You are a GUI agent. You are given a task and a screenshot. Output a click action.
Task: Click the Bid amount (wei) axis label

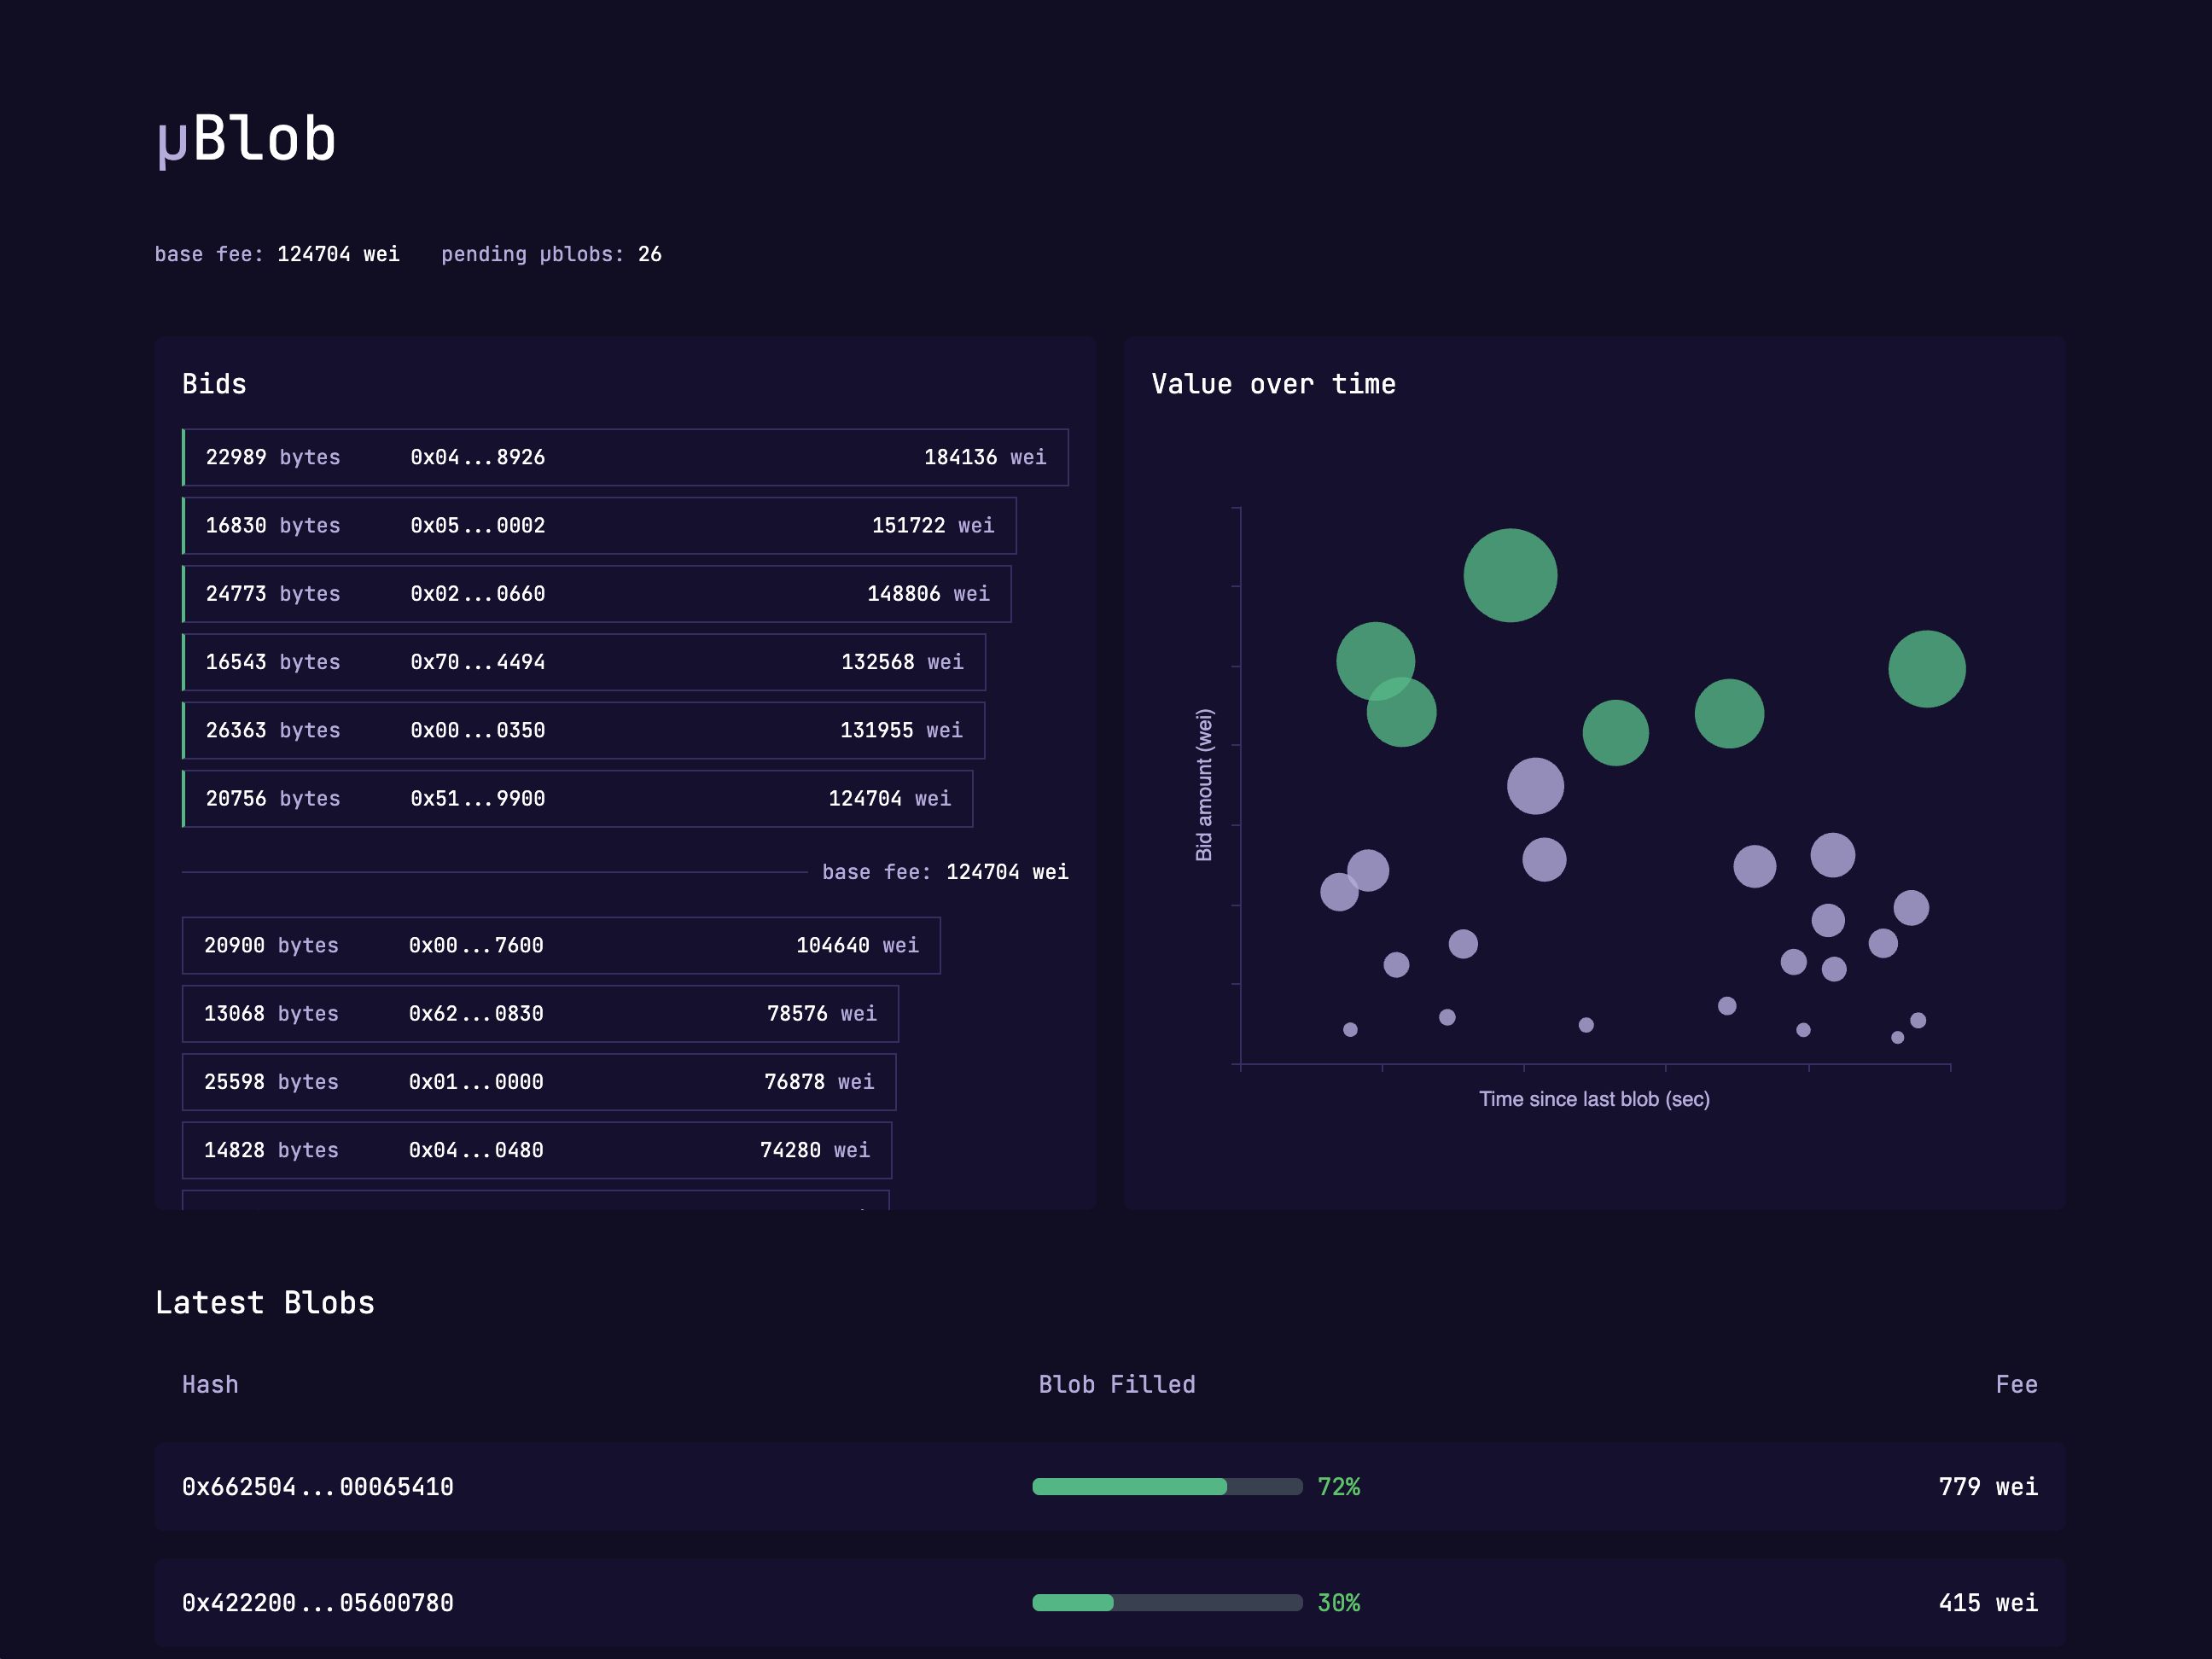(x=1204, y=785)
